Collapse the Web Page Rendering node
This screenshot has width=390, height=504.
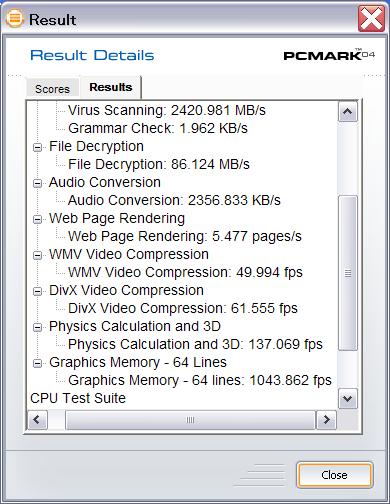coord(38,219)
